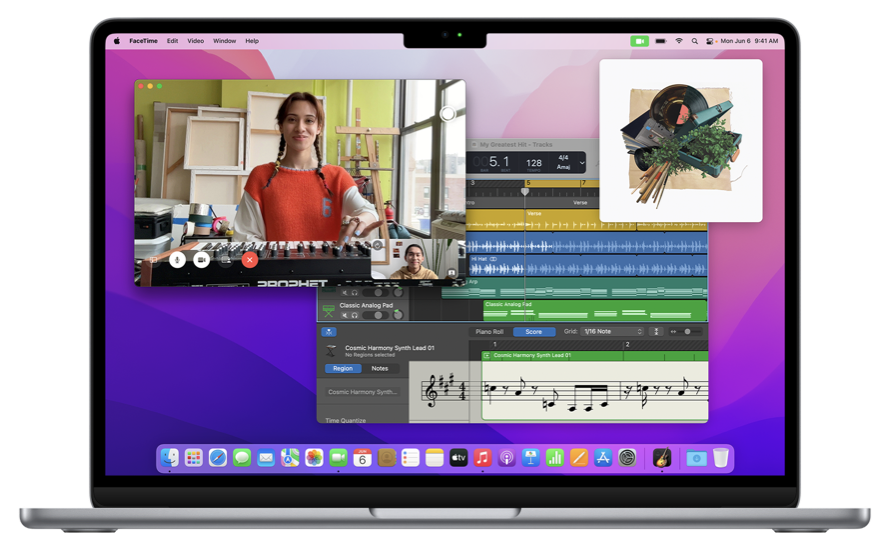Screen dimensions: 890x550
Task: Adjust the editor horizontal zoom slider
Action: tap(686, 331)
